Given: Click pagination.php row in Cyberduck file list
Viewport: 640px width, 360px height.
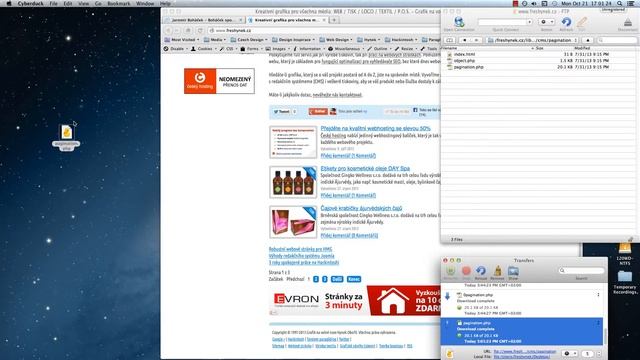Looking at the screenshot, I should pos(538,67).
